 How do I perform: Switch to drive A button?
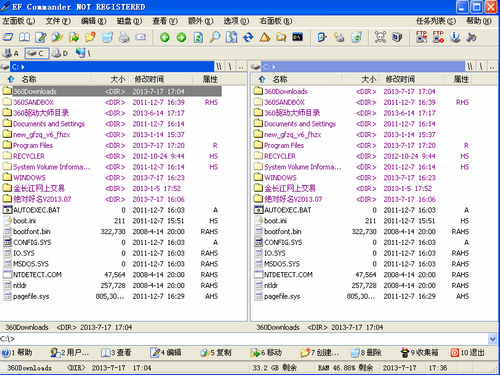pos(11,53)
